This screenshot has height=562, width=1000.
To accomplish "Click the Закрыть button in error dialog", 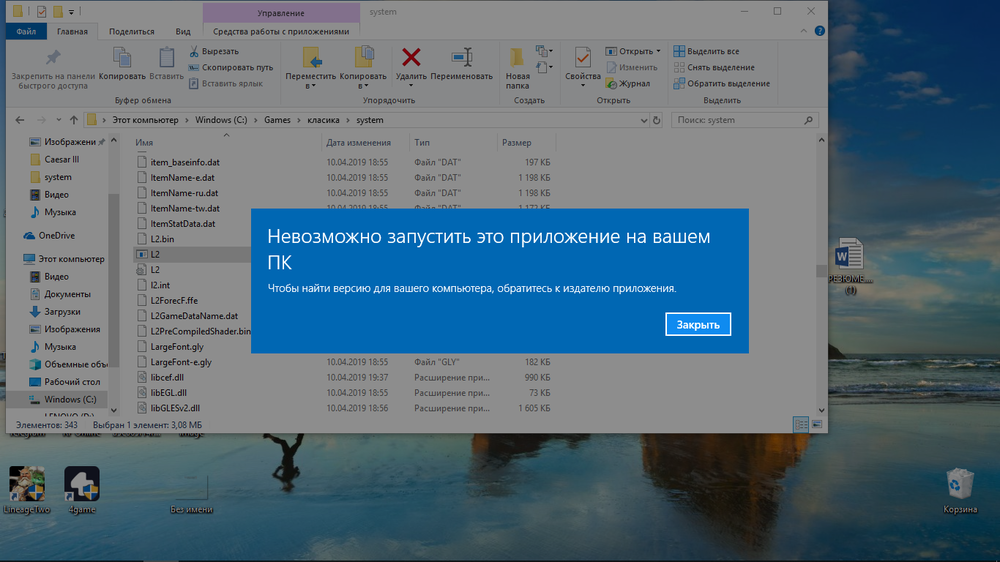I will [698, 325].
